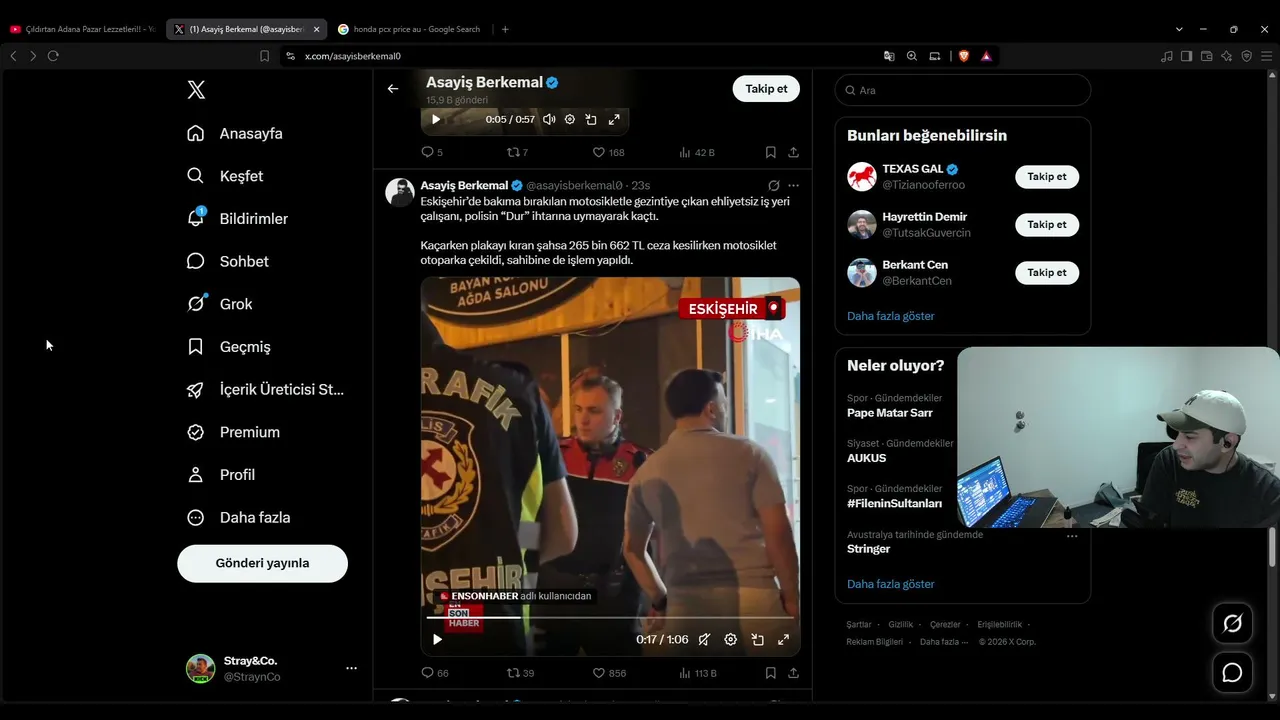Reply to post with 5 comments
1280x720 pixels.
click(x=432, y=152)
